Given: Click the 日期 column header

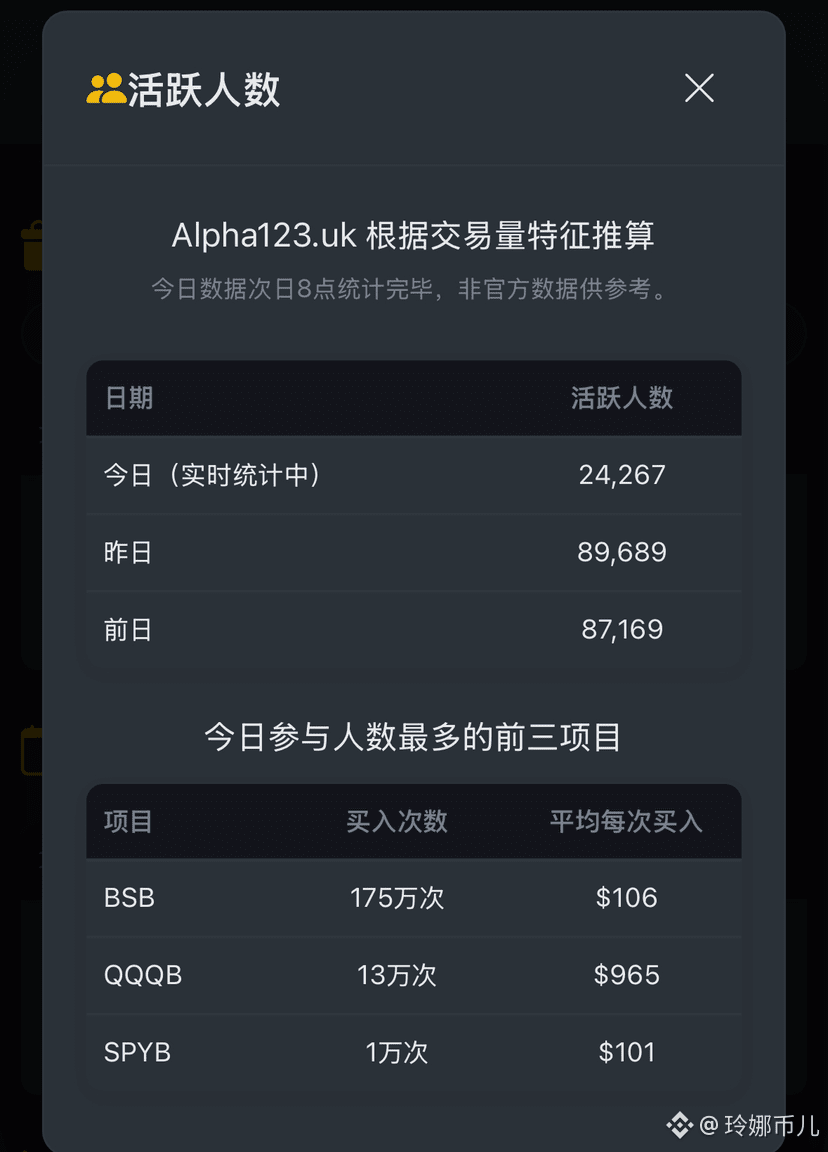Looking at the screenshot, I should [129, 398].
